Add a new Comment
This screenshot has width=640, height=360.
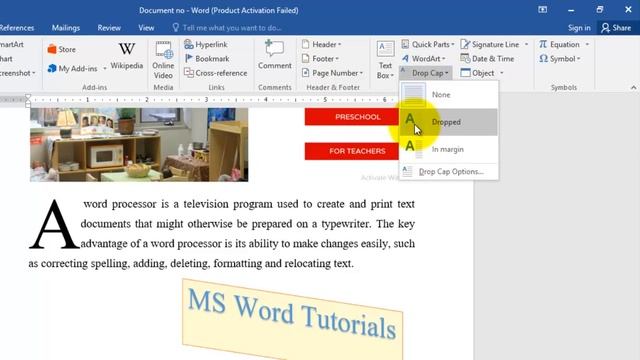[x=275, y=55]
